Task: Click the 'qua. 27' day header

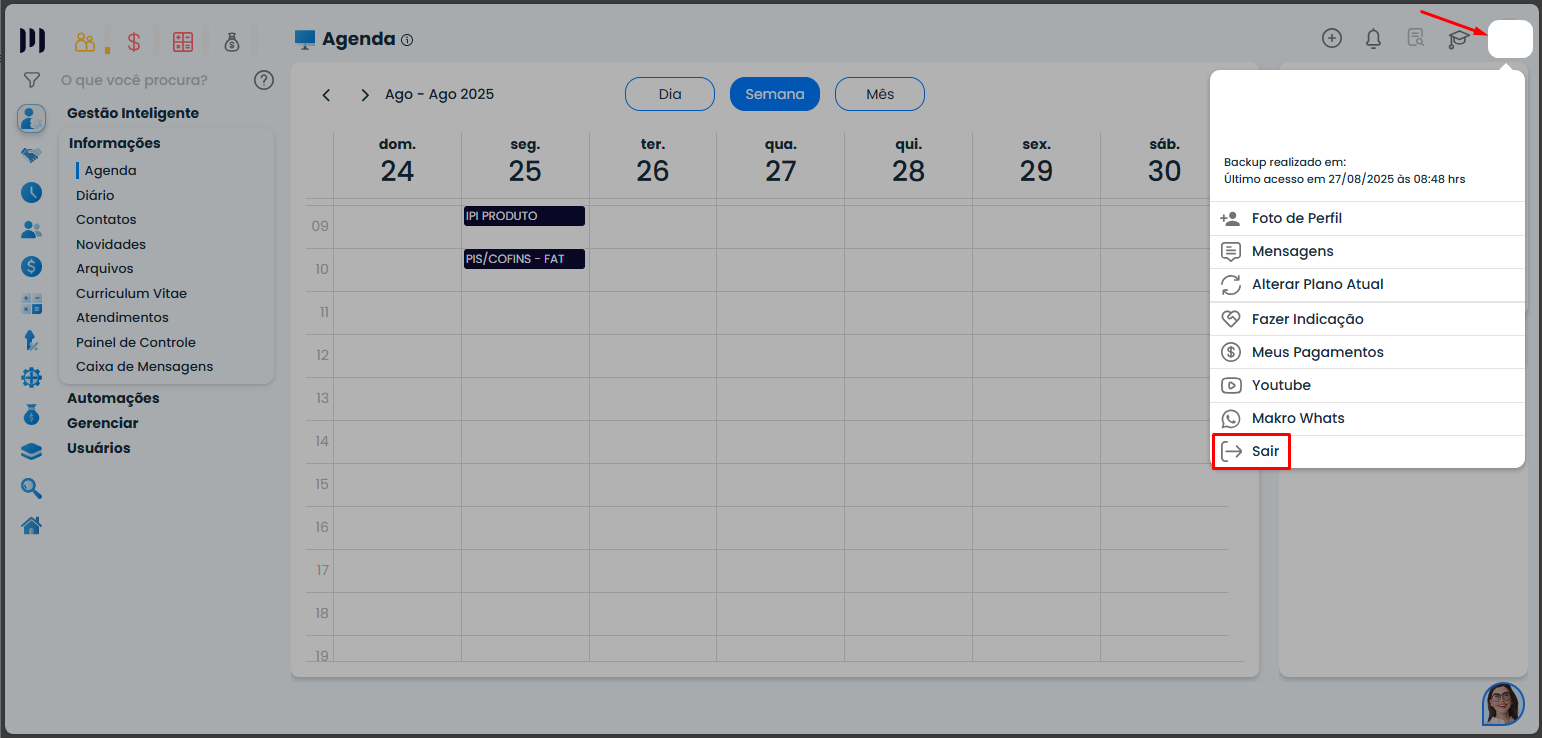Action: 780,161
